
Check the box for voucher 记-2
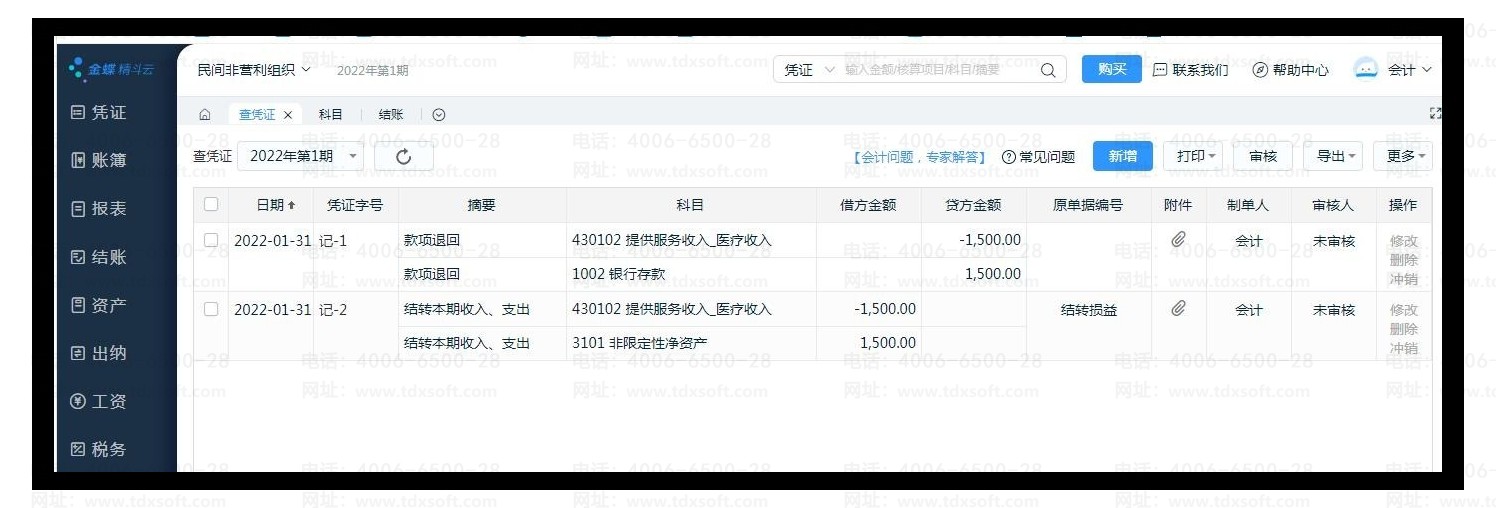pyautogui.click(x=211, y=309)
